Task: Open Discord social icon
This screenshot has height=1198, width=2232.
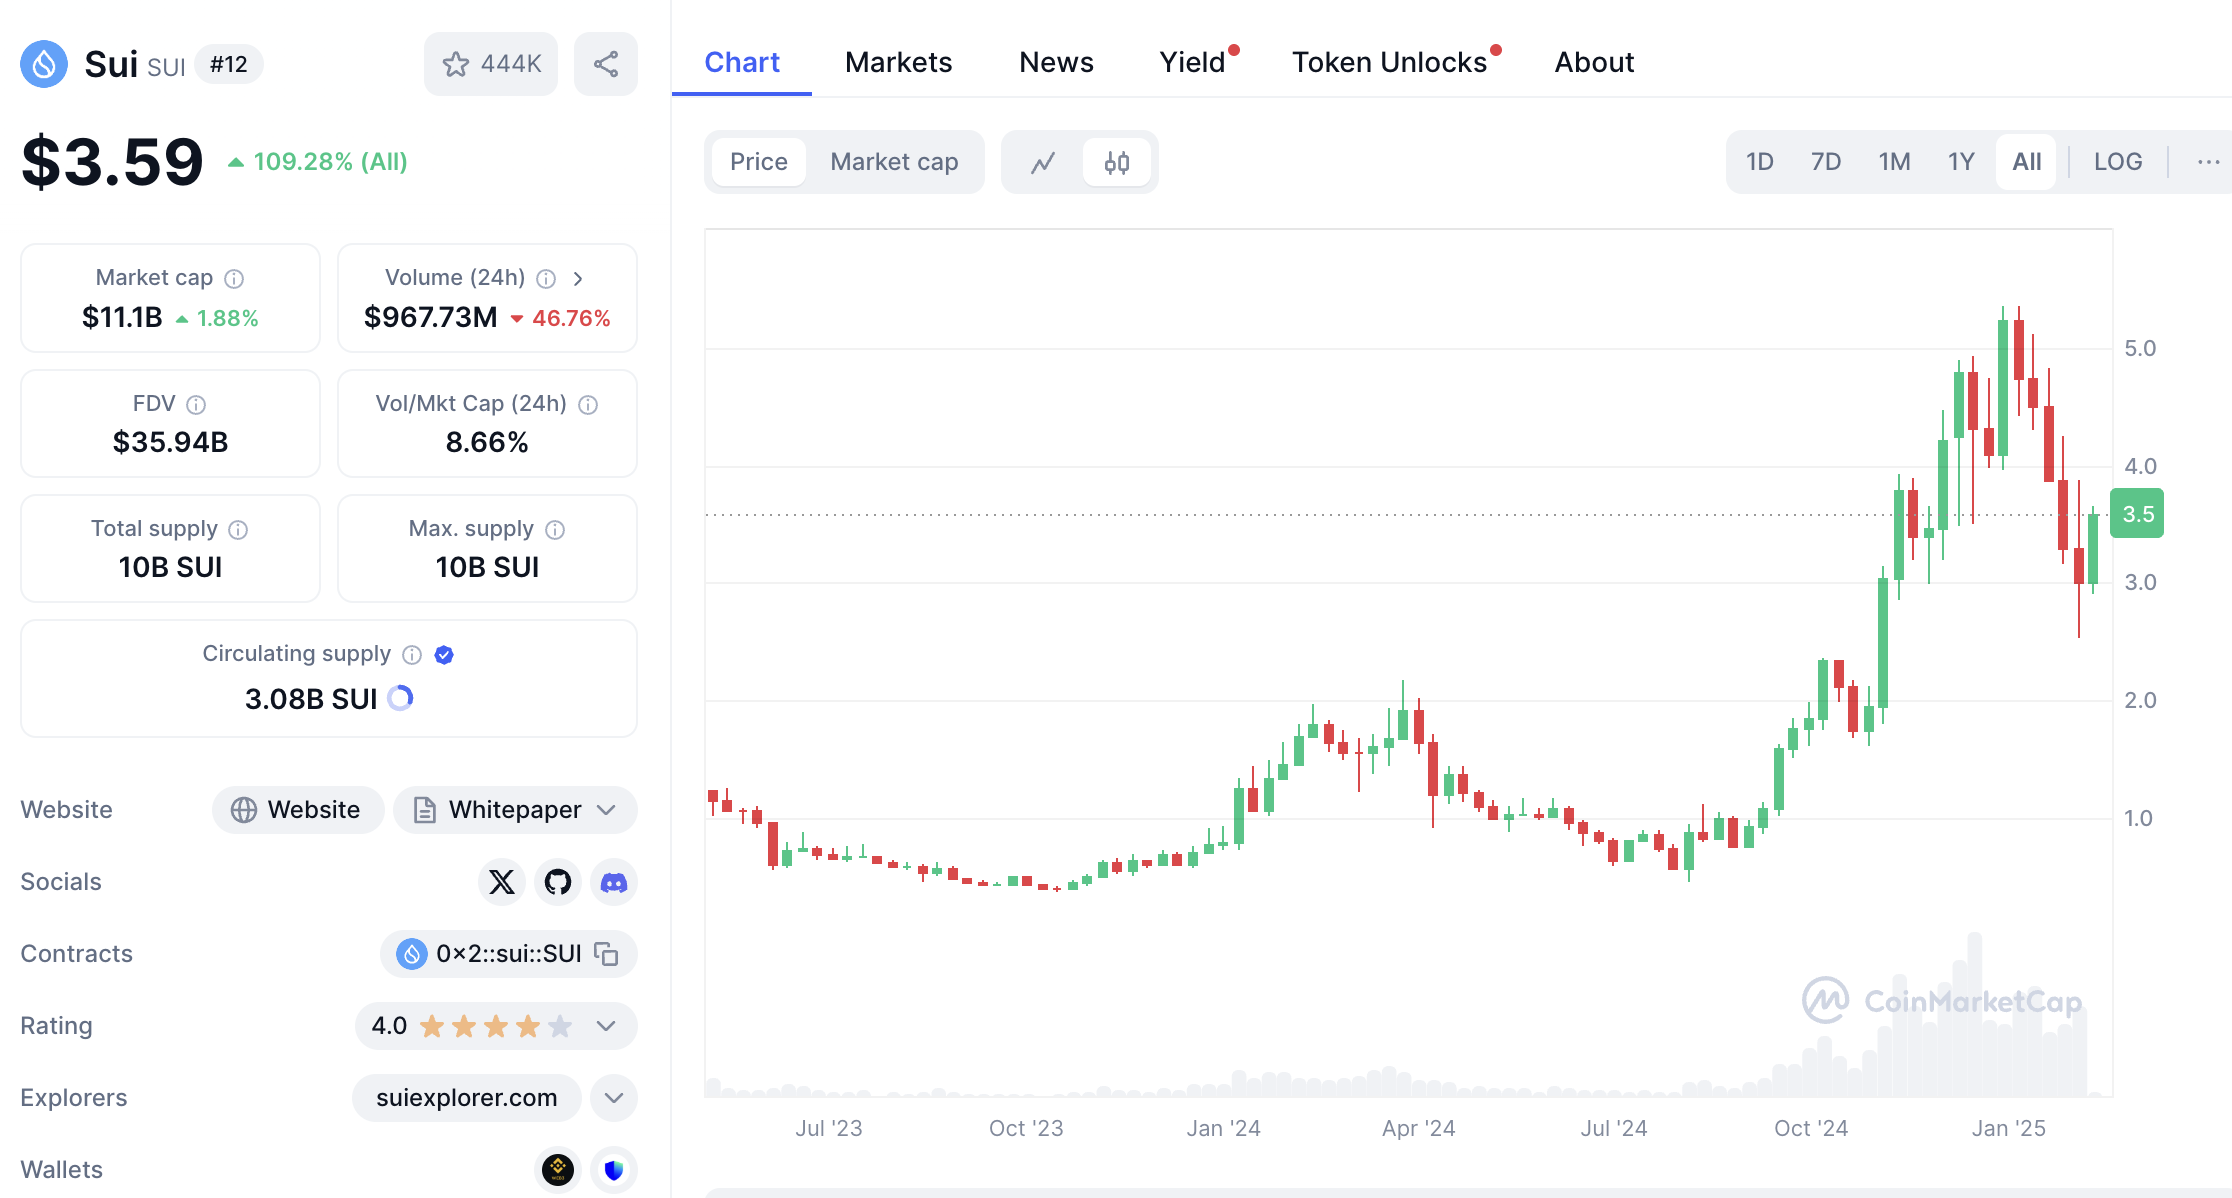Action: pyautogui.click(x=614, y=882)
